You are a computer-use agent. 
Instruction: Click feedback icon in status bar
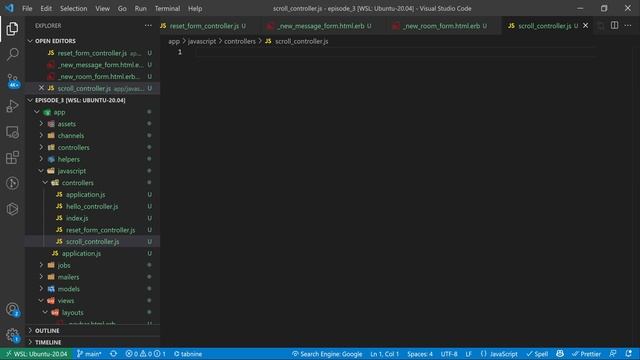coord(613,354)
